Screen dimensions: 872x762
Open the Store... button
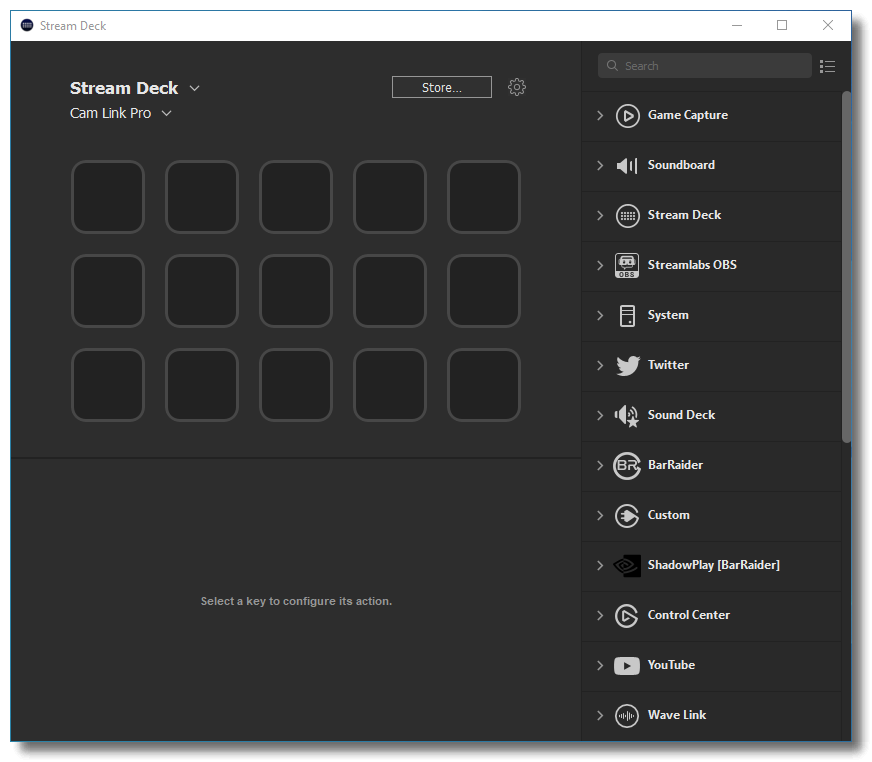tap(442, 87)
